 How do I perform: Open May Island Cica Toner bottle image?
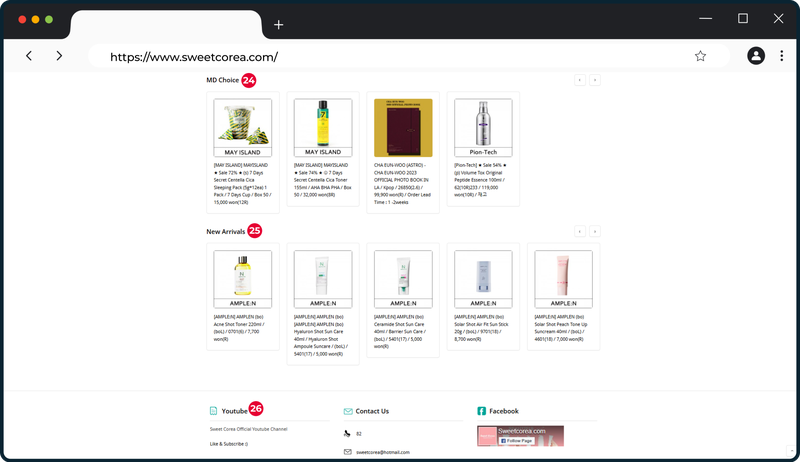point(323,127)
